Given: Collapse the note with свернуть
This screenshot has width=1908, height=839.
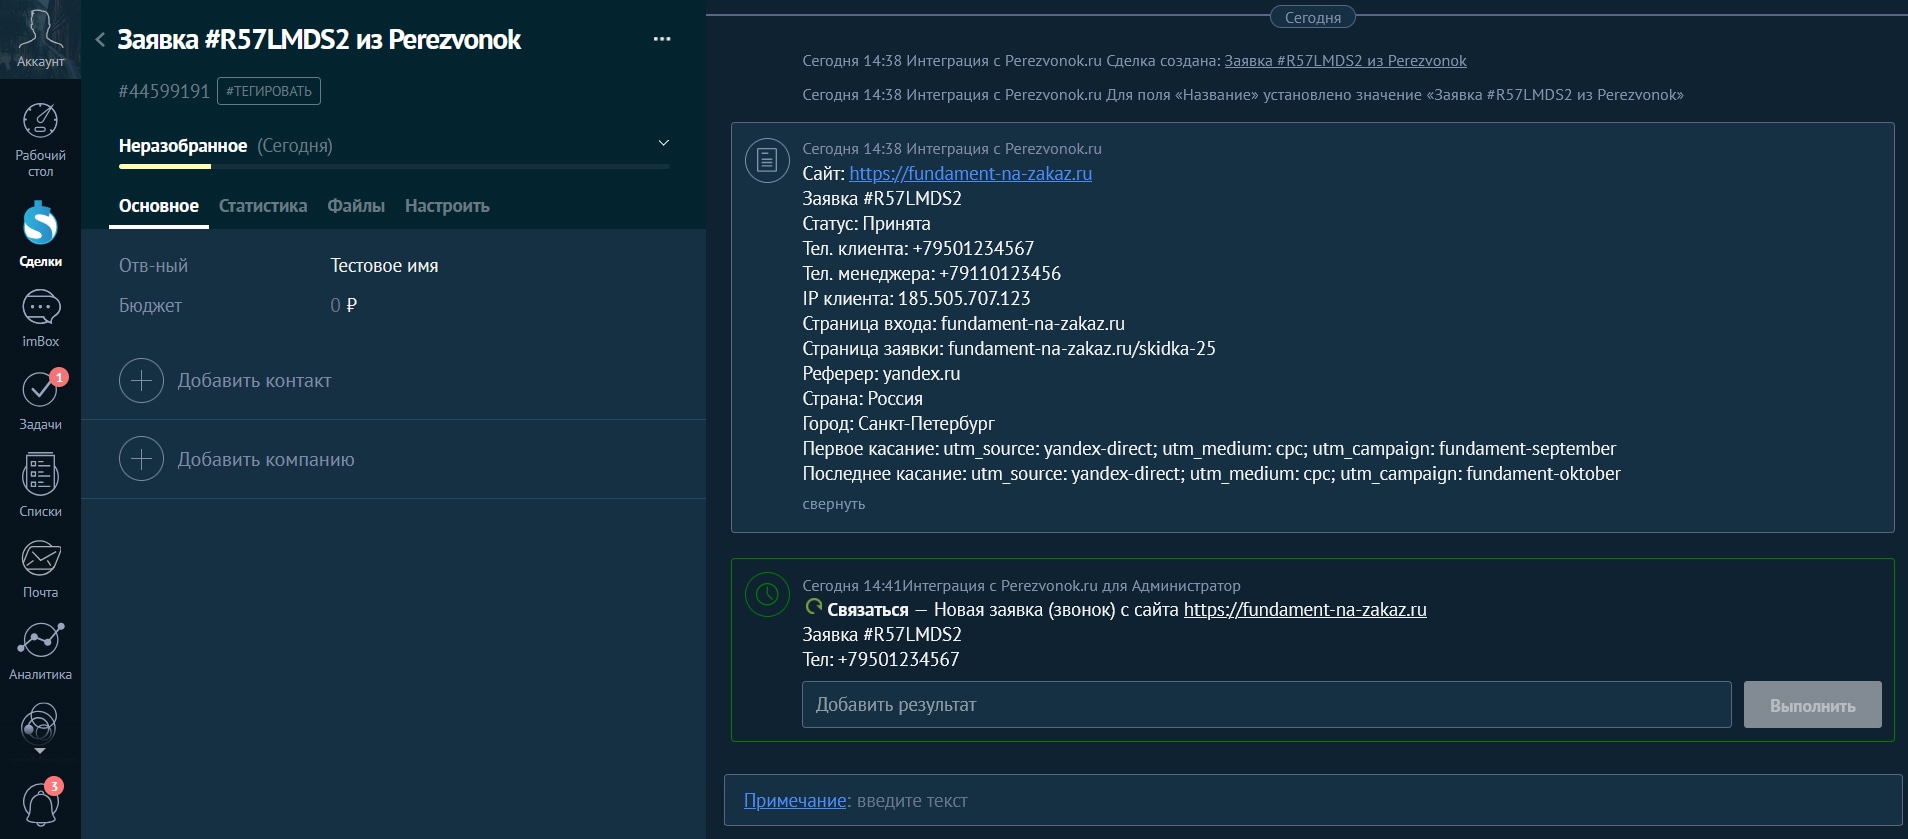Looking at the screenshot, I should [x=833, y=504].
